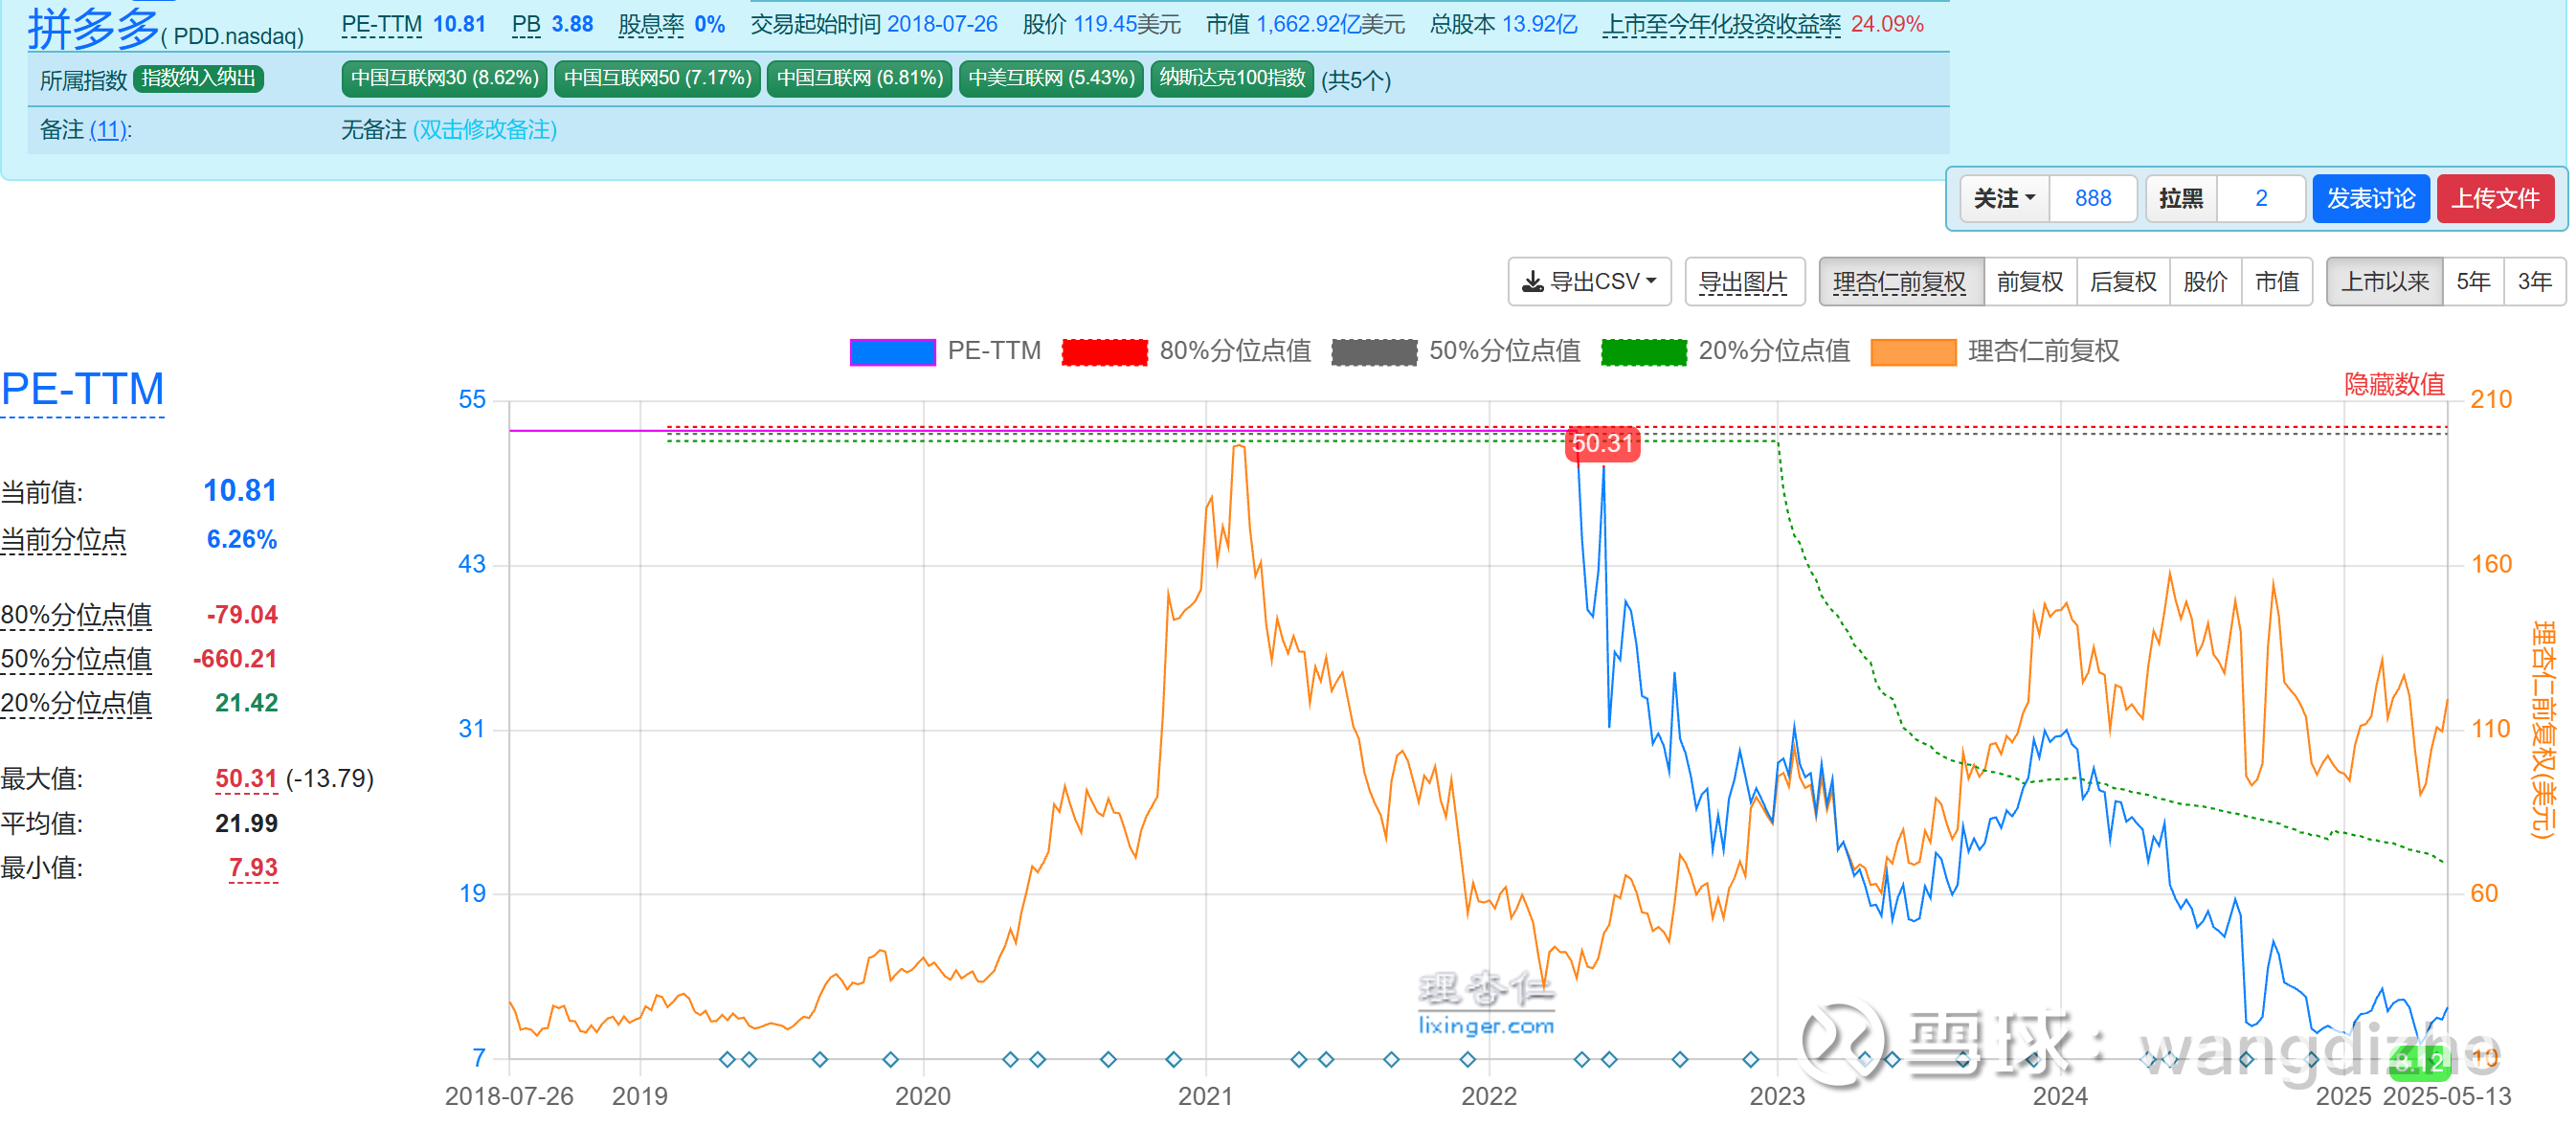
Task: Click the download icon in 导出CSV
Action: 1532,283
